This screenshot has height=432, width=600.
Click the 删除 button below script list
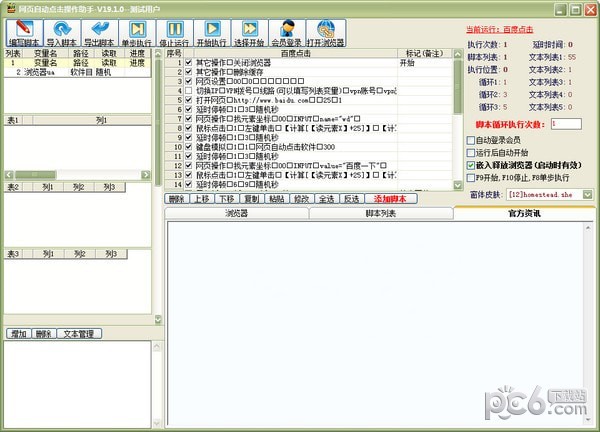[x=176, y=199]
